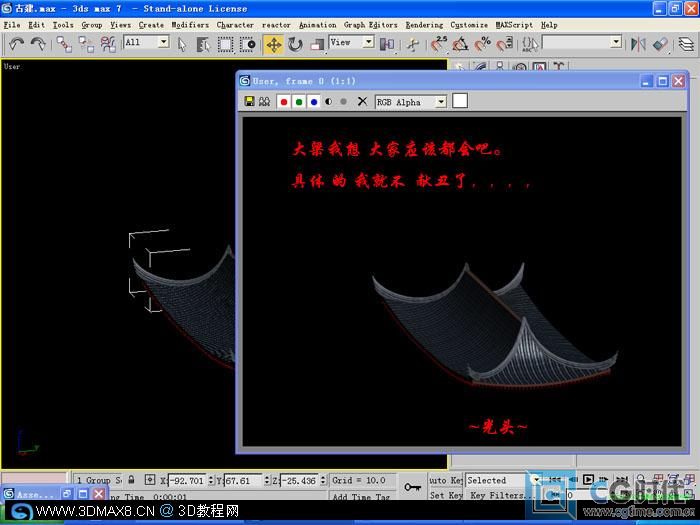Screen dimensions: 700x525
Task: Toggle the Angle Snap icon
Action: click(x=460, y=44)
